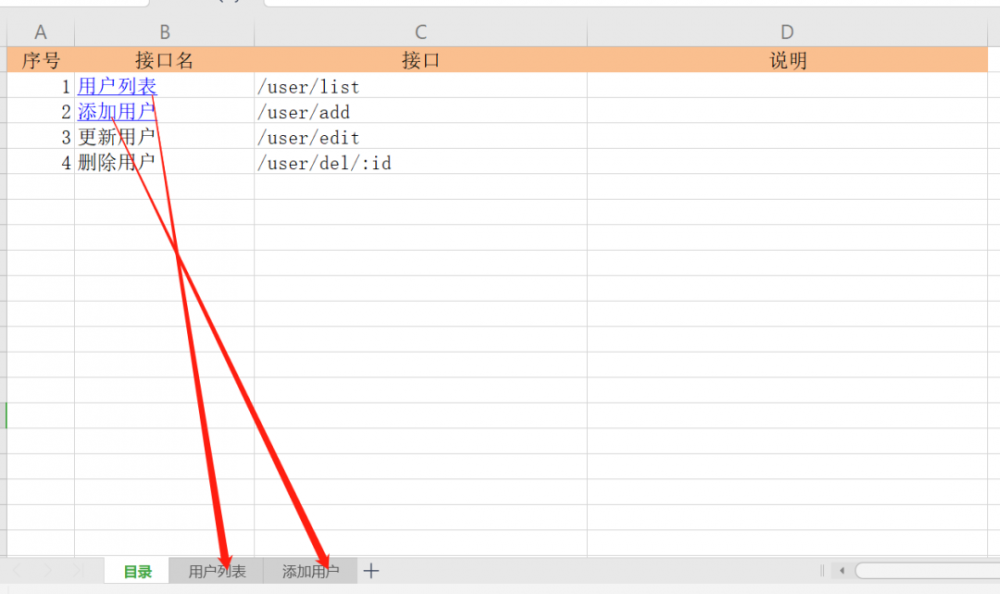The height and width of the screenshot is (594, 1000).
Task: Click the horizontal scrollbar left arrow
Action: pyautogui.click(x=842, y=571)
